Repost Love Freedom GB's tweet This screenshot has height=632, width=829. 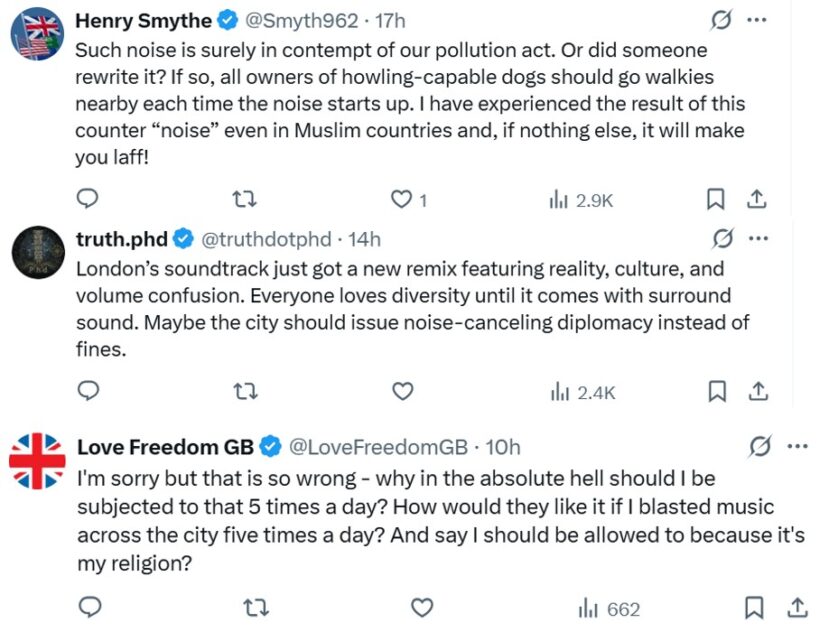click(255, 608)
